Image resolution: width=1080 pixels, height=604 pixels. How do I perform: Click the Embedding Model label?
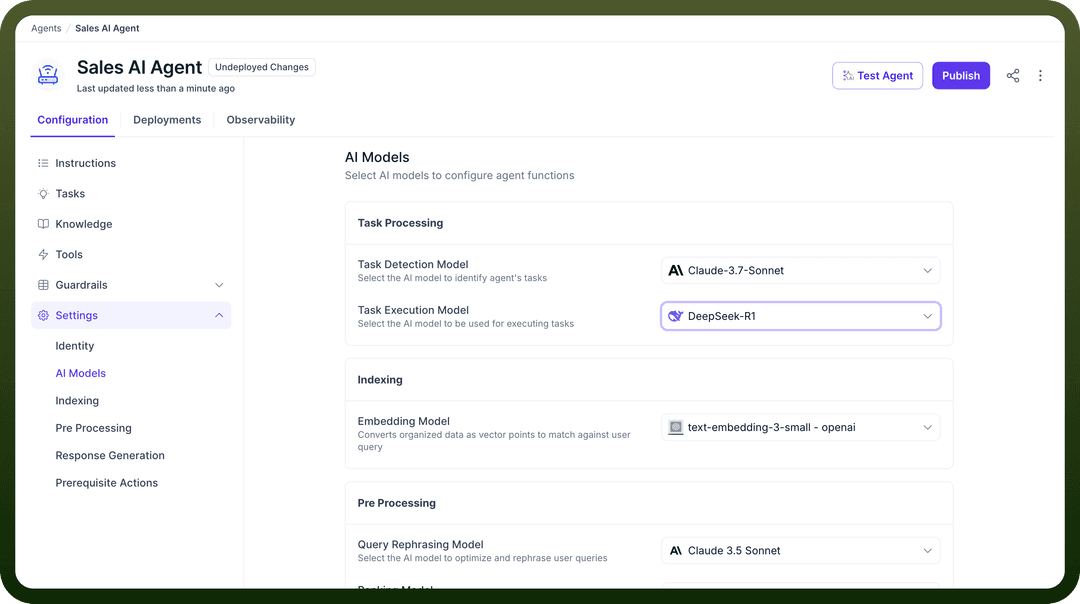(x=403, y=421)
